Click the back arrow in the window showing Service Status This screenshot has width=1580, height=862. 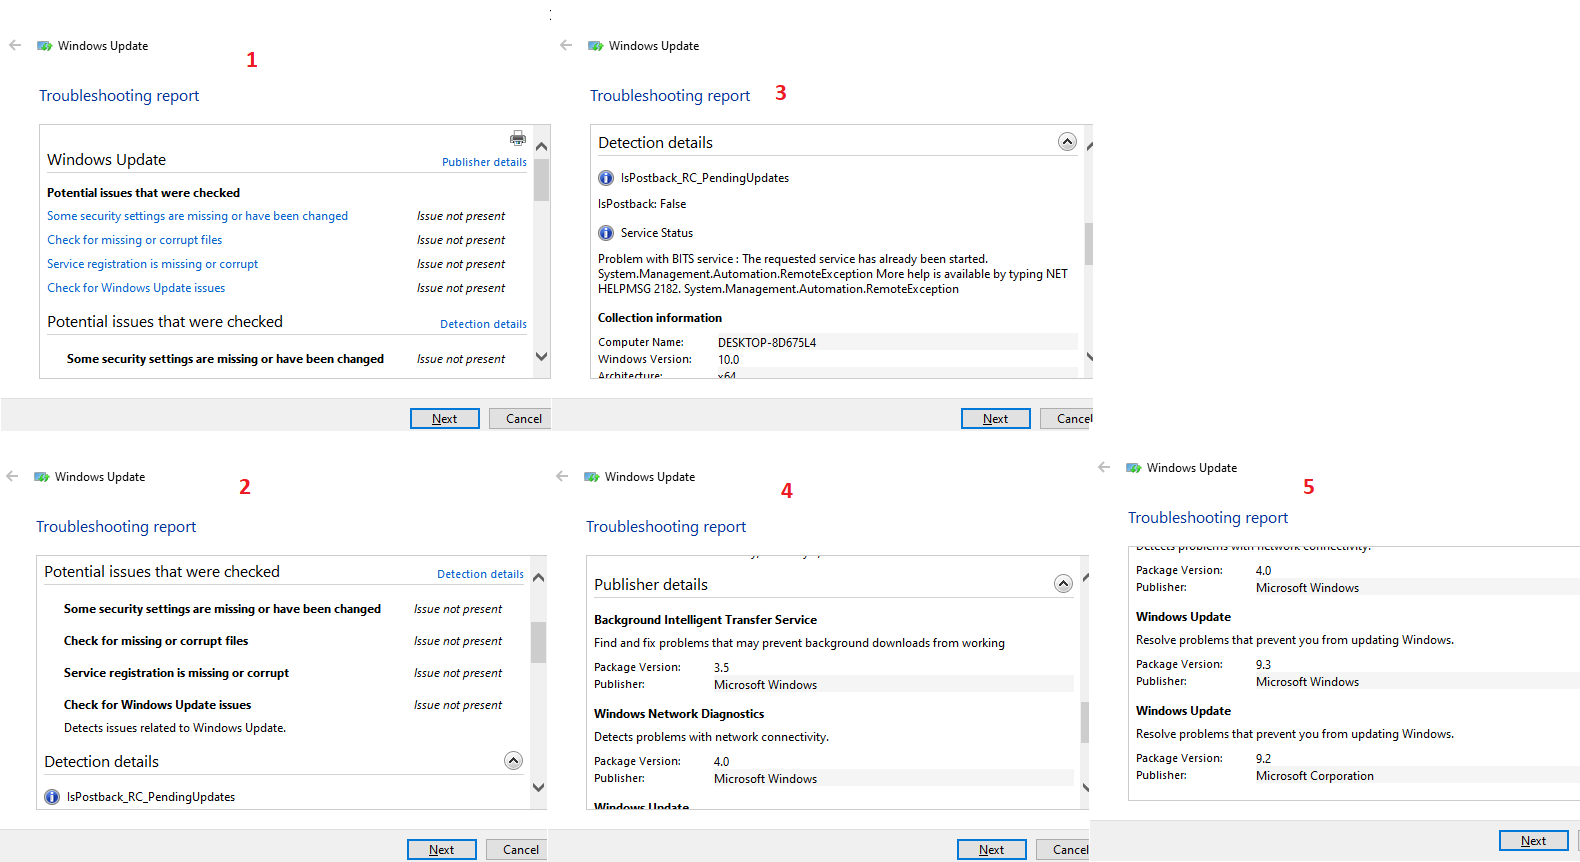[566, 45]
